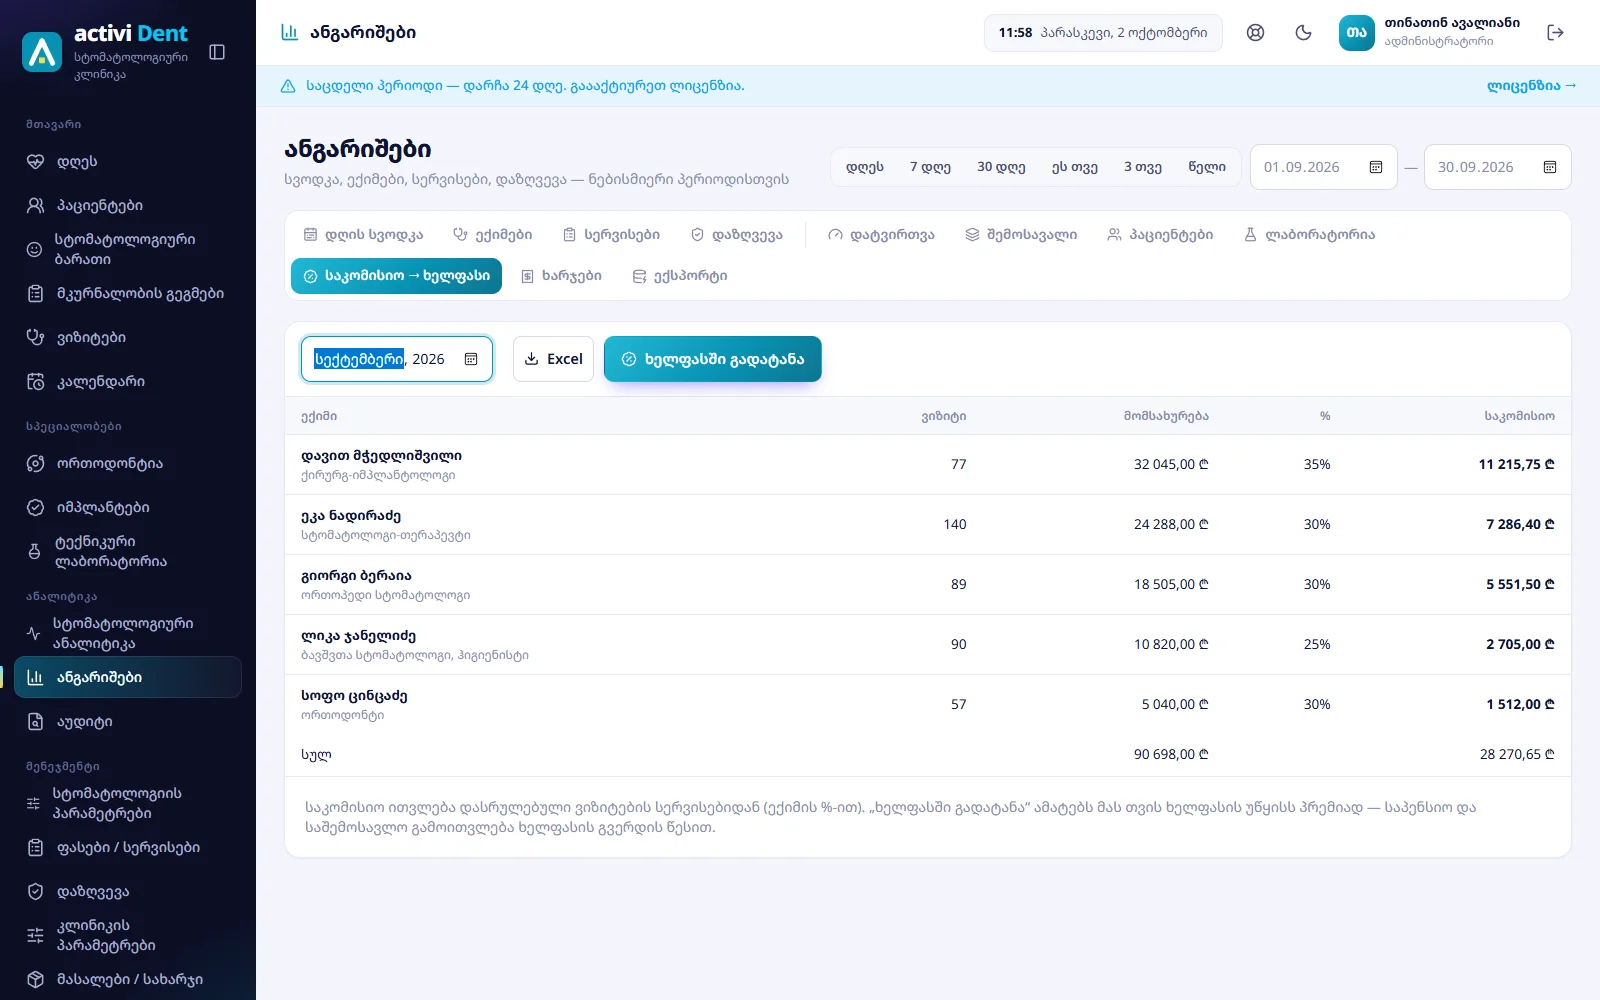This screenshot has width=1600, height=1000.
Task: Open აუდიტი in the sidebar
Action: point(128,721)
